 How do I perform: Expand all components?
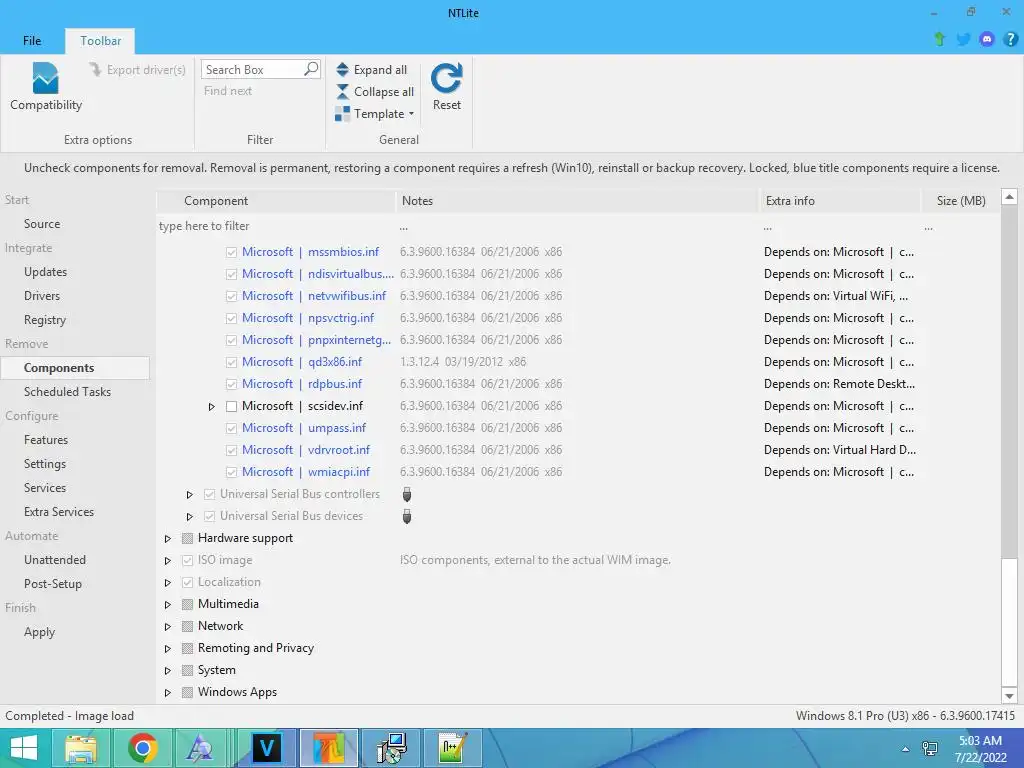click(x=372, y=70)
